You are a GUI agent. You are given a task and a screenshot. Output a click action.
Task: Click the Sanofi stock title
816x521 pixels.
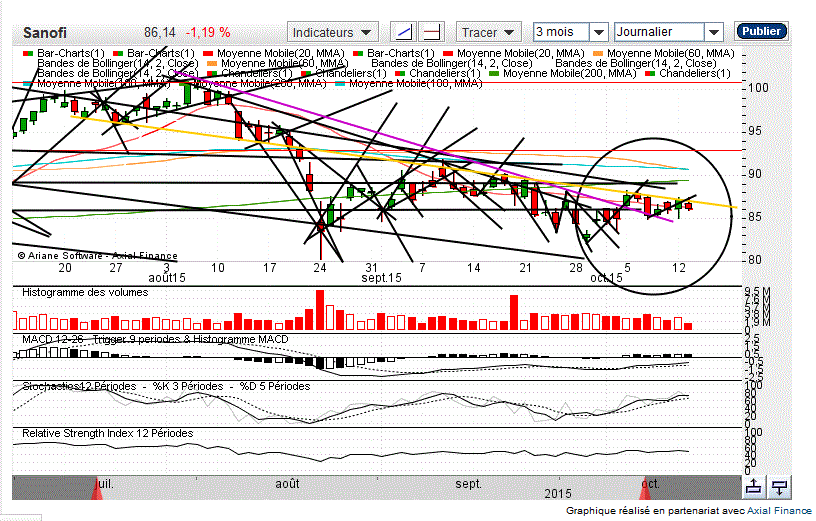45,33
